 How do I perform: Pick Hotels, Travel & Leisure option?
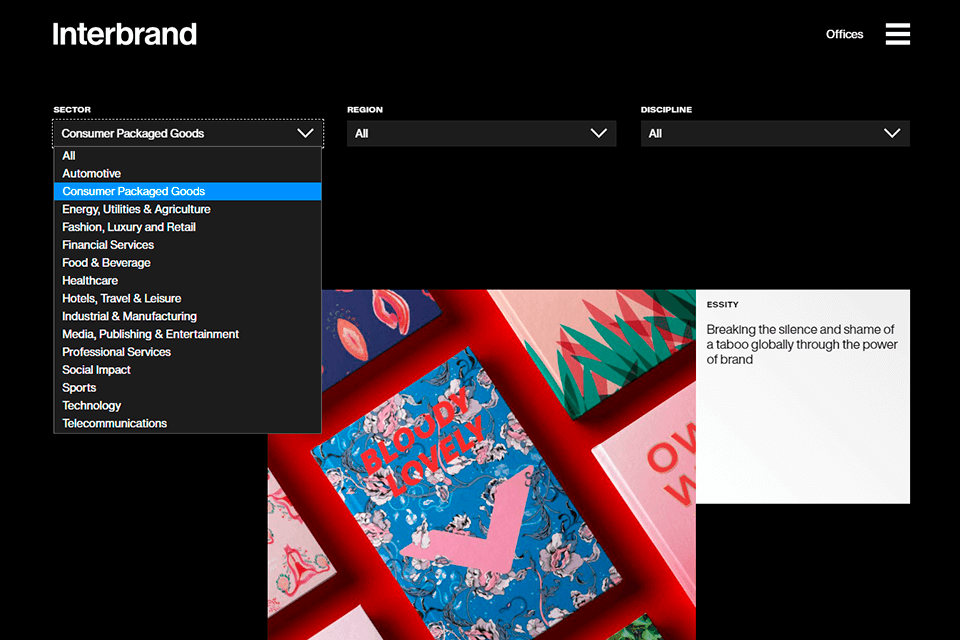pyautogui.click(x=187, y=298)
